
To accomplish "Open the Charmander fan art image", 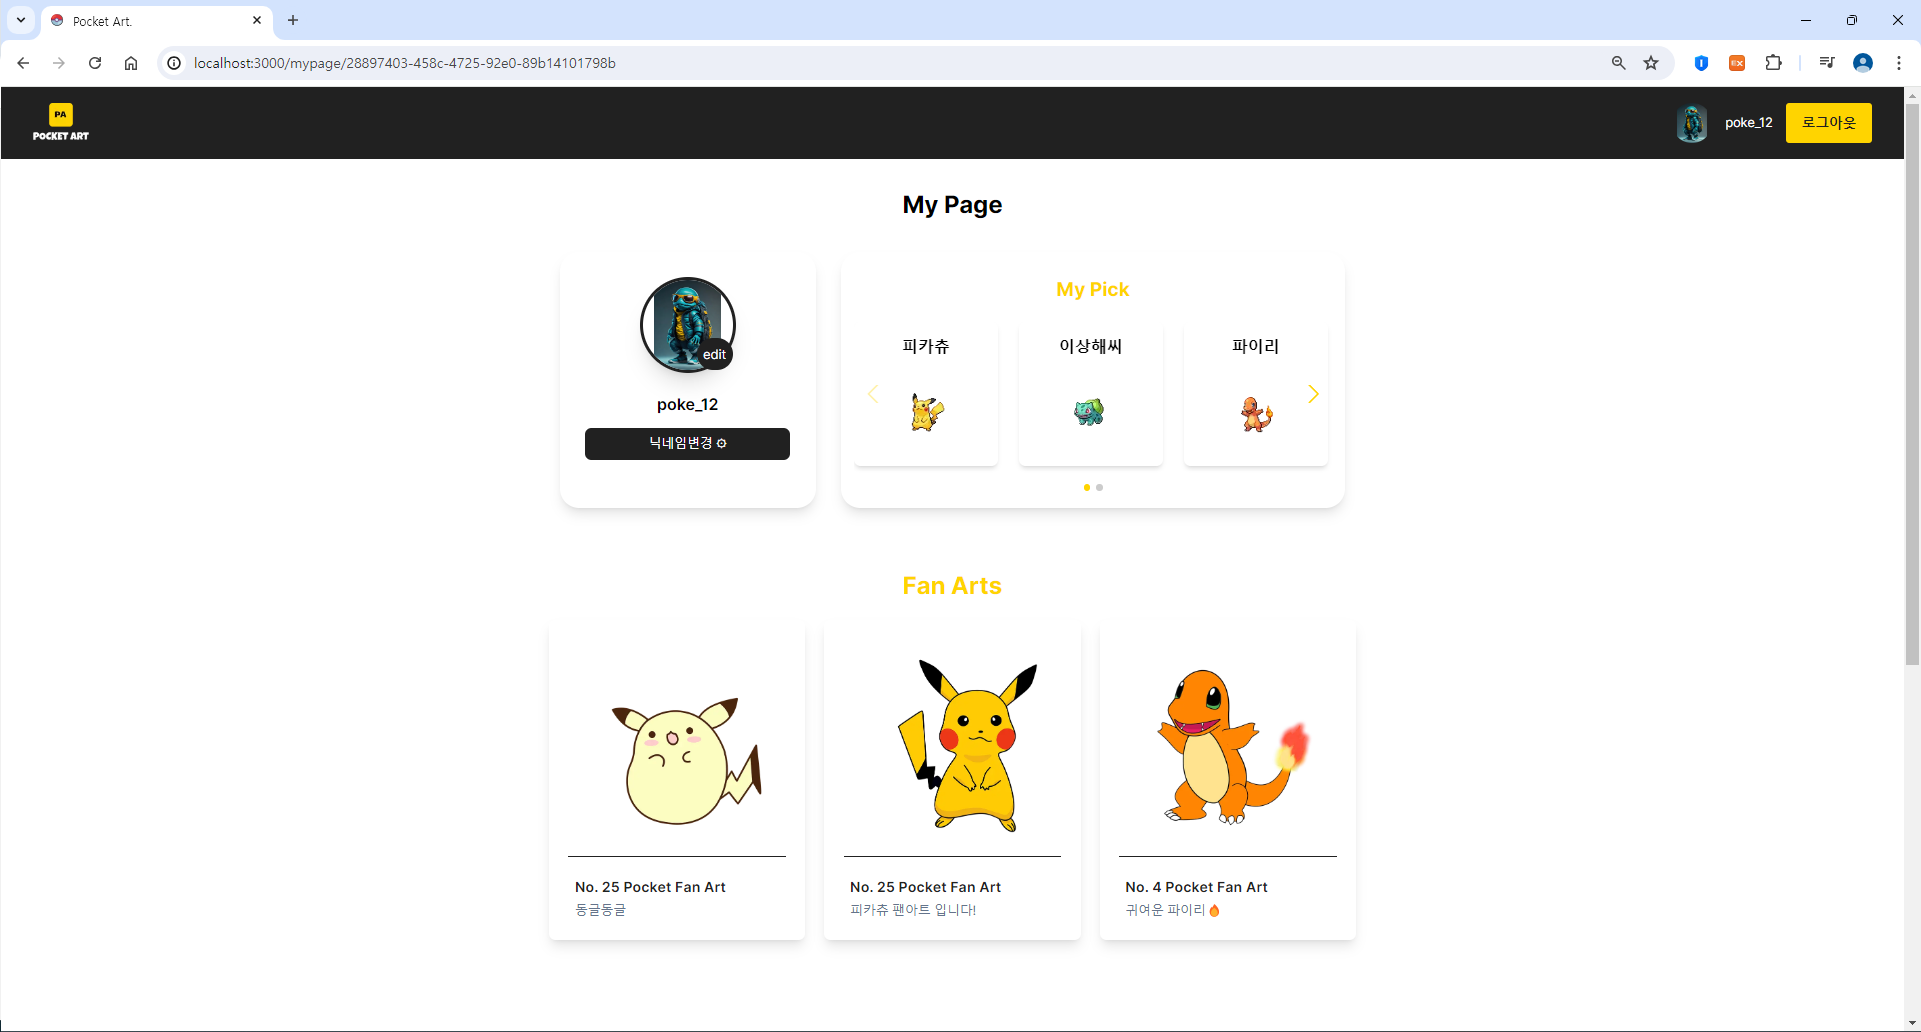I will 1233,745.
